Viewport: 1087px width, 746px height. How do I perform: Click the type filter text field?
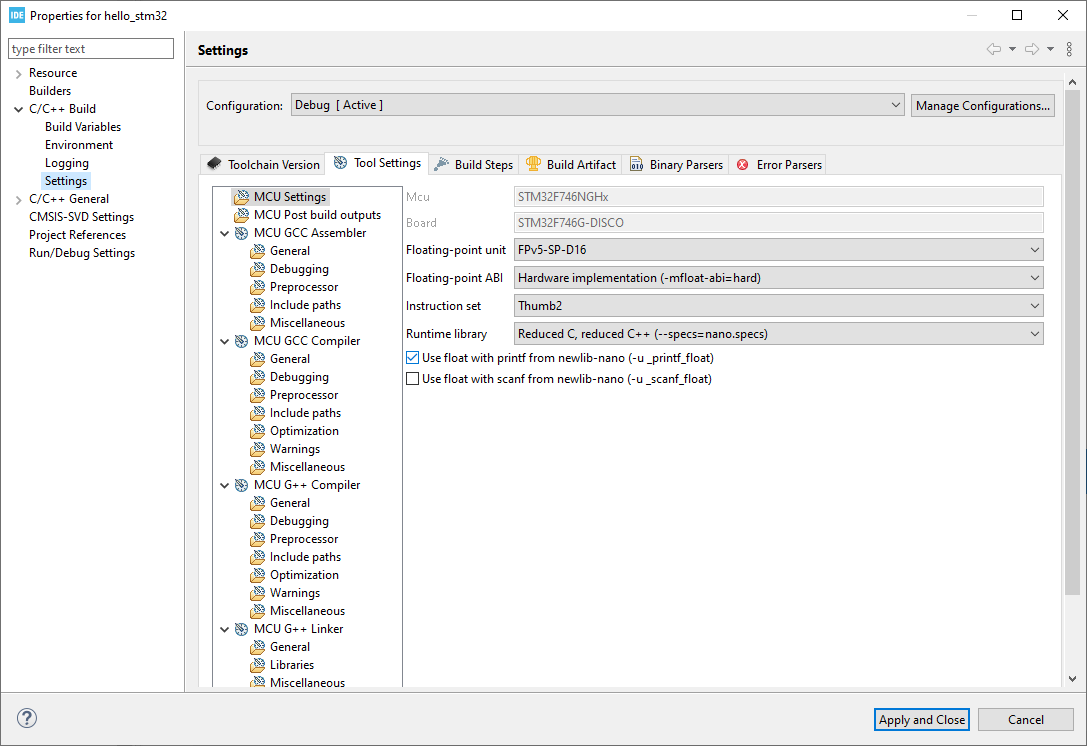(91, 49)
